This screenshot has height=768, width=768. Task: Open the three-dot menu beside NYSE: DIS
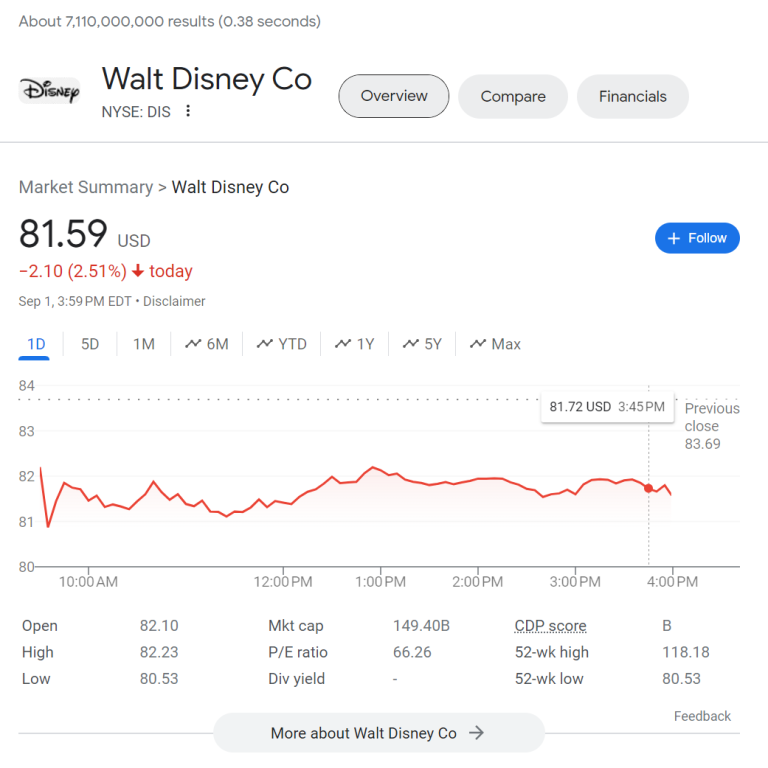188,111
